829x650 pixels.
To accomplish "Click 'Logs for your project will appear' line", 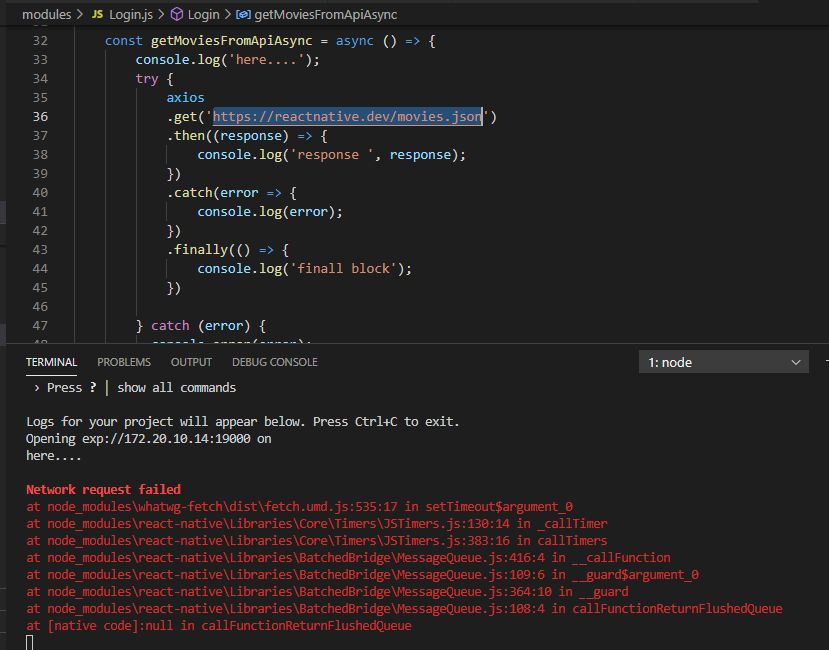I will pyautogui.click(x=243, y=422).
